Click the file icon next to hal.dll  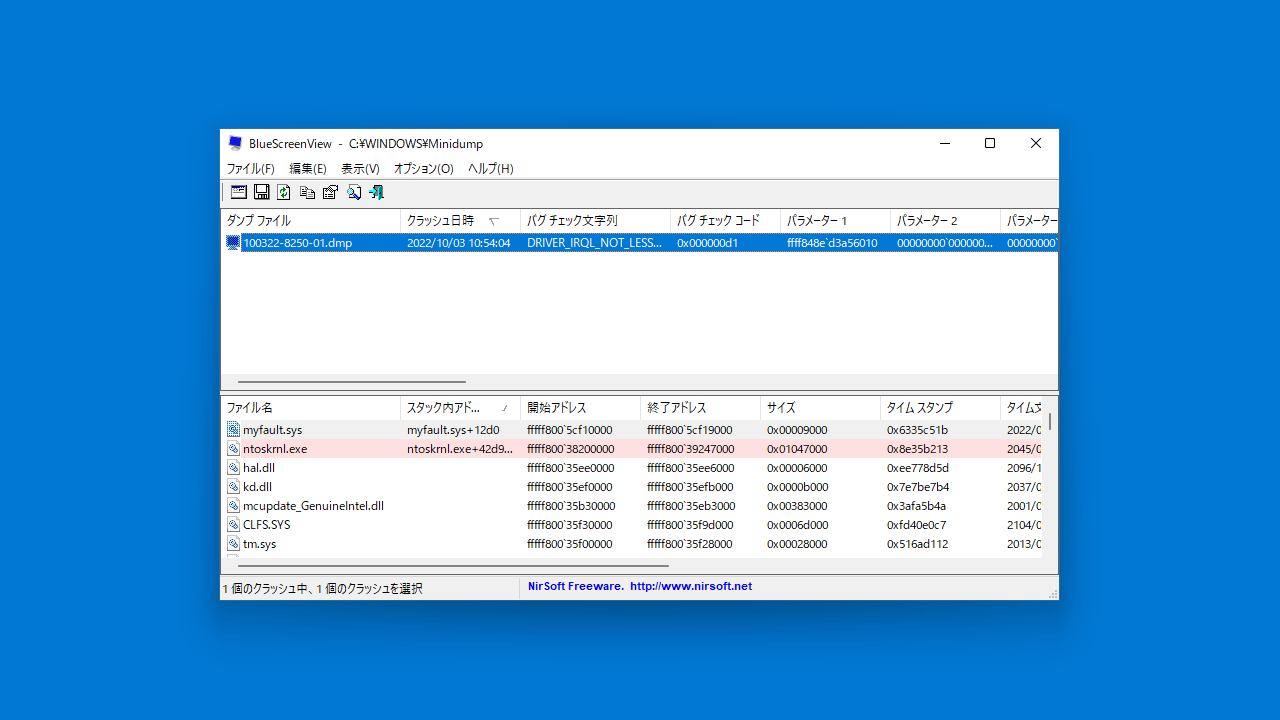pyautogui.click(x=233, y=468)
